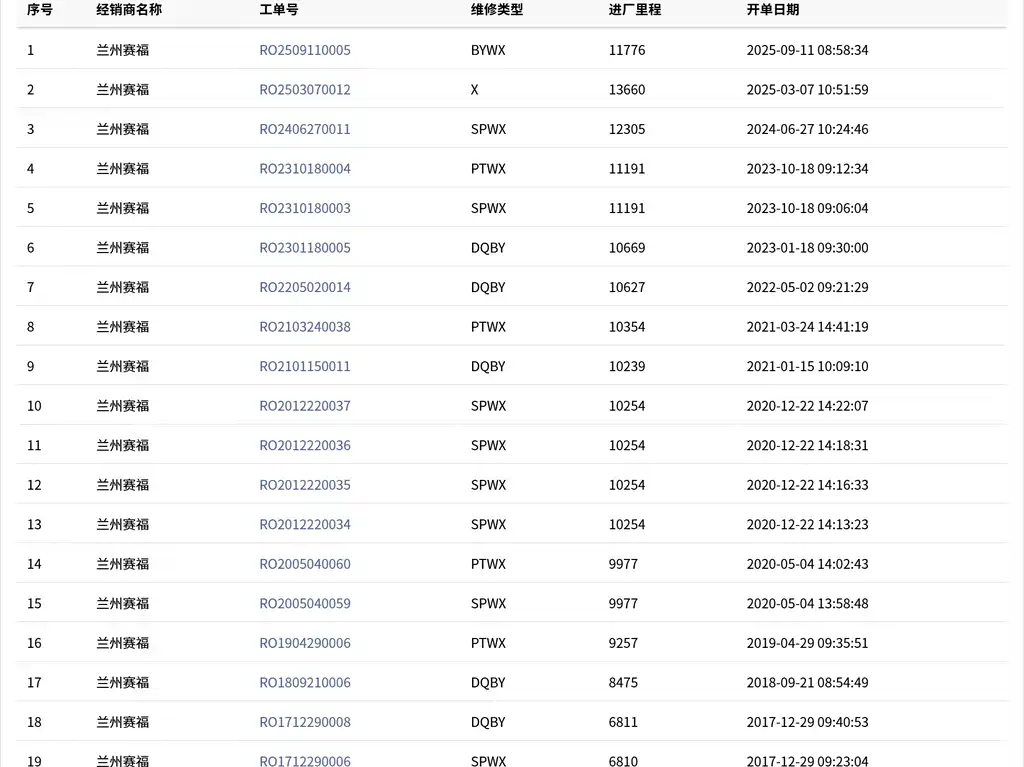Select mileage value 8475
Viewport: 1024px width, 767px height.
tap(623, 683)
